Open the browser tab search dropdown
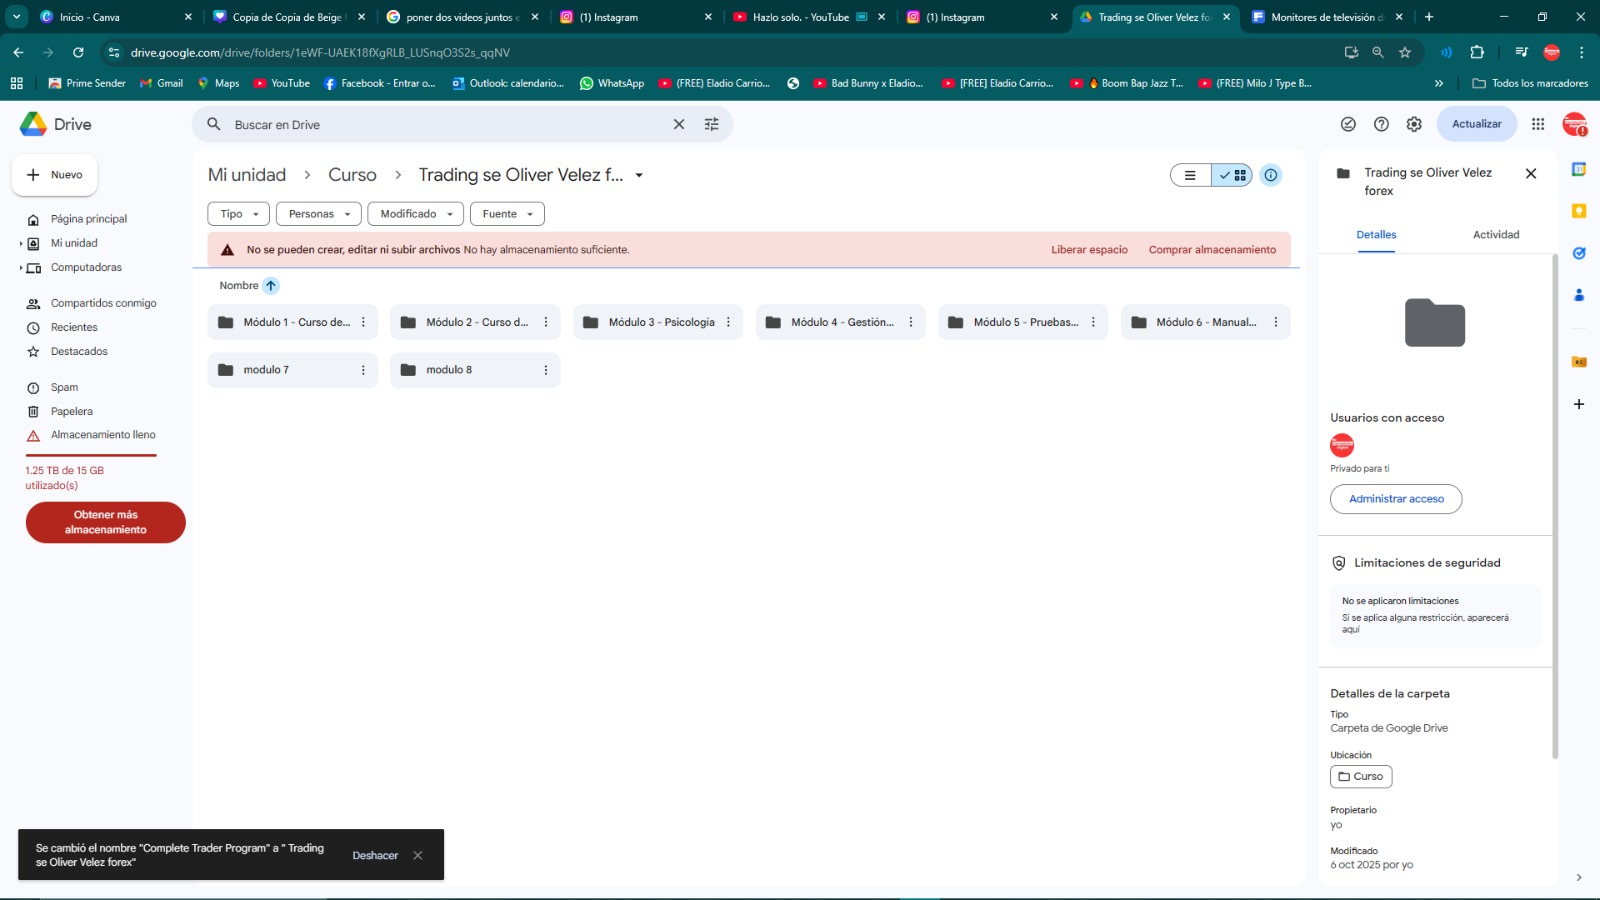1600x900 pixels. pyautogui.click(x=16, y=17)
